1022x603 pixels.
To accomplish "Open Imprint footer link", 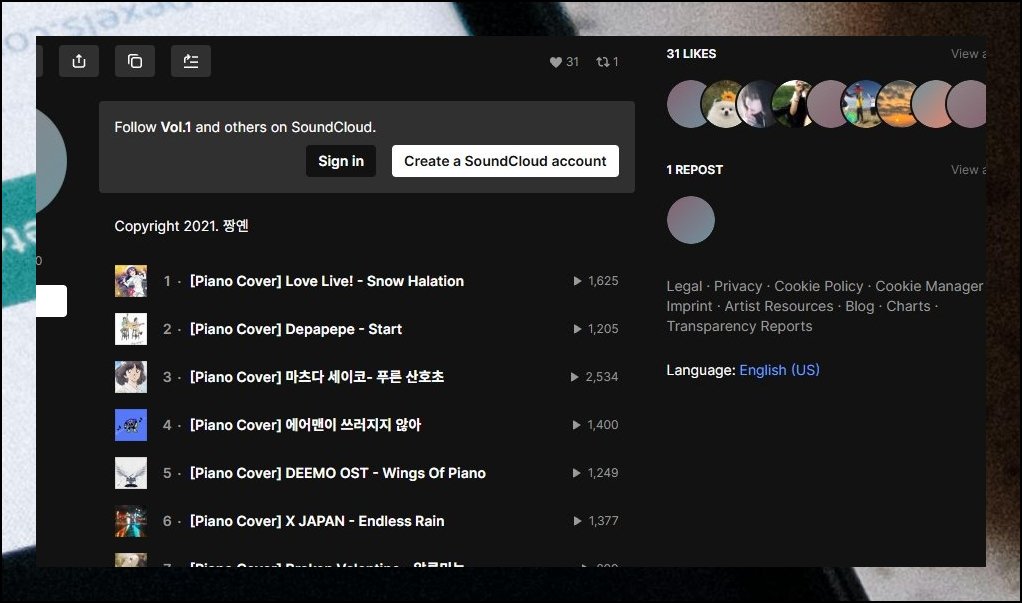I will tap(689, 306).
